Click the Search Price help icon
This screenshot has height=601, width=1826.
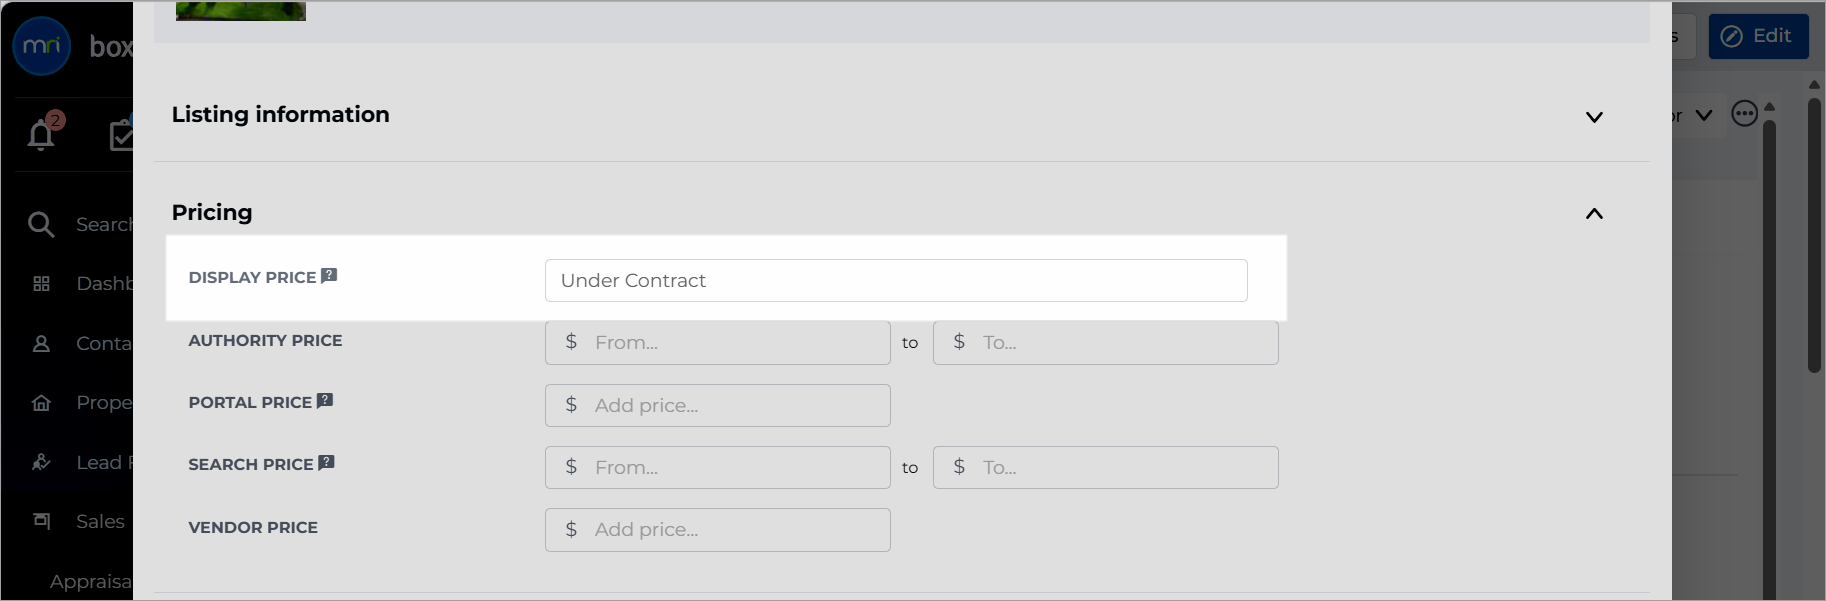[326, 463]
